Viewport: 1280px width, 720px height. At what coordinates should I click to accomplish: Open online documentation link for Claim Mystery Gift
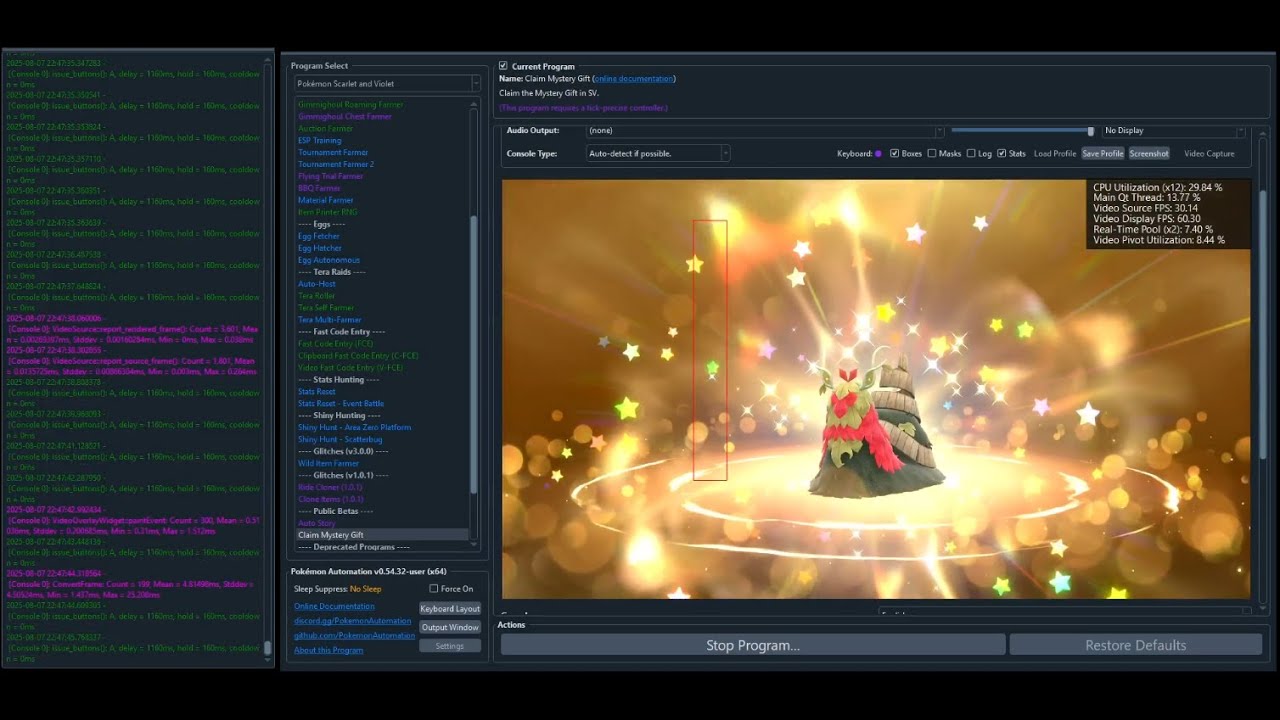[x=634, y=79]
